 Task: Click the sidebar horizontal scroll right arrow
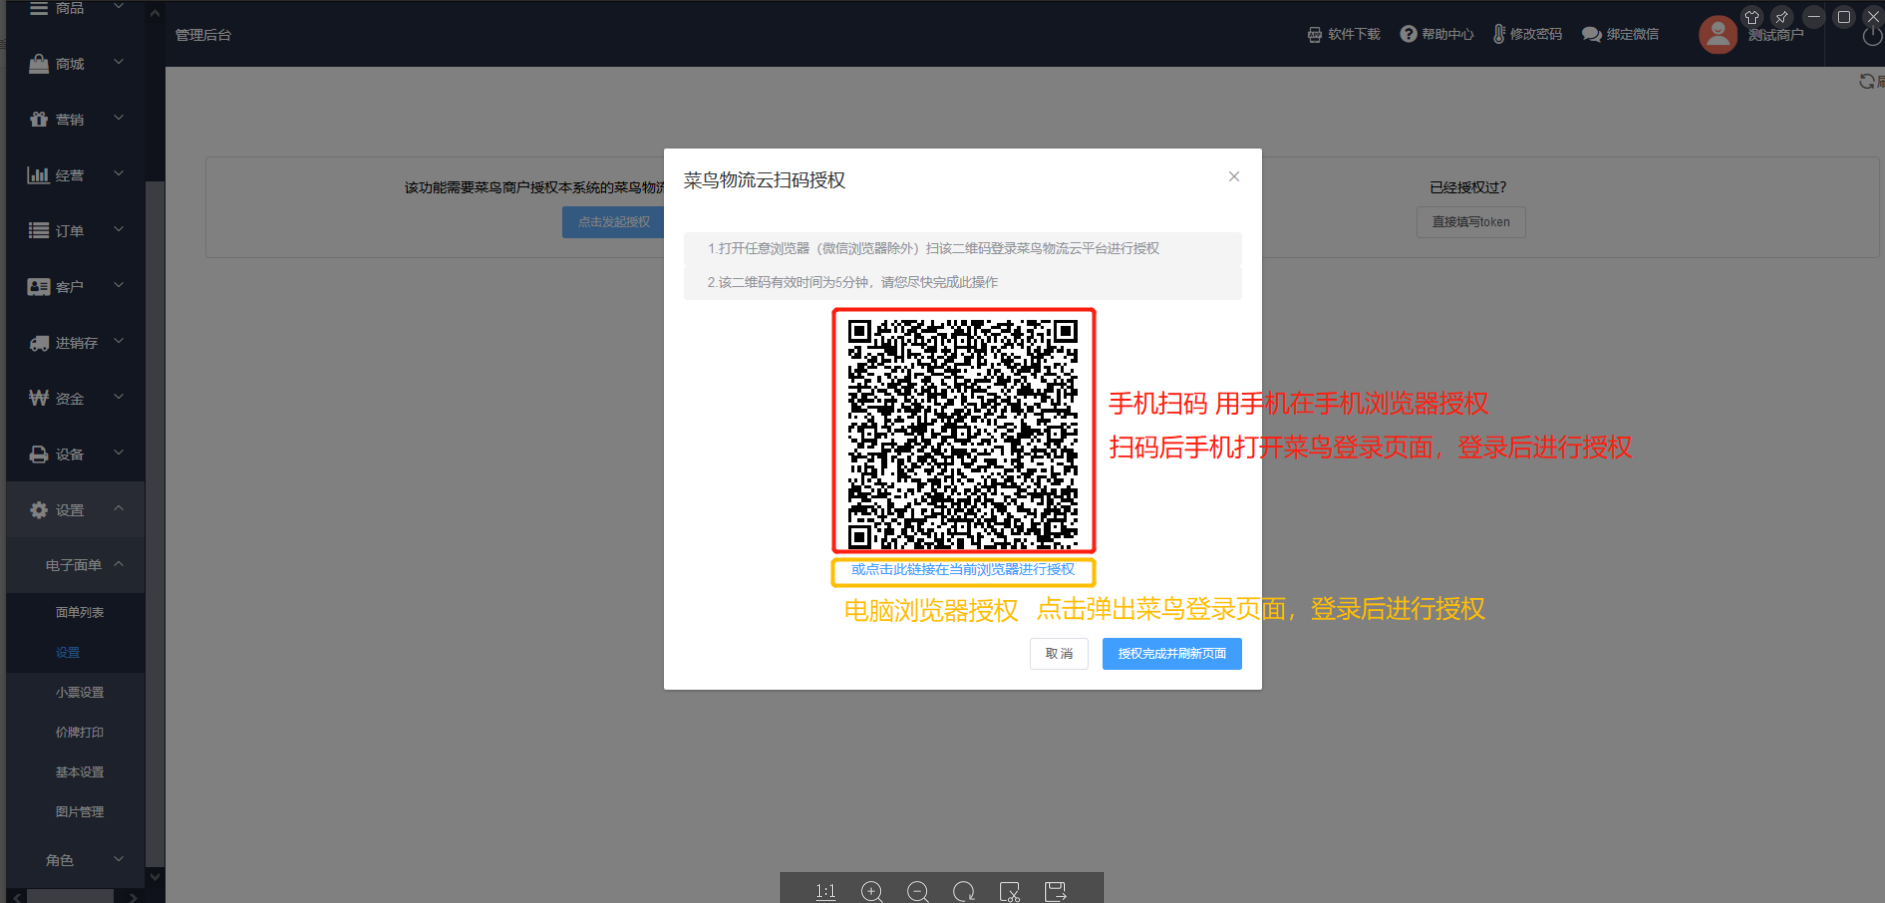coord(134,897)
